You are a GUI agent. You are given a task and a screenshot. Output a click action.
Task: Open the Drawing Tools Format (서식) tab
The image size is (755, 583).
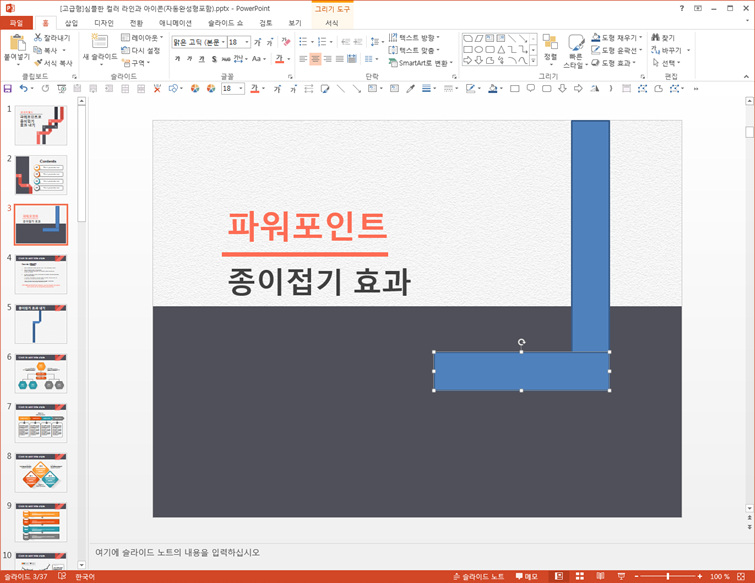332,23
